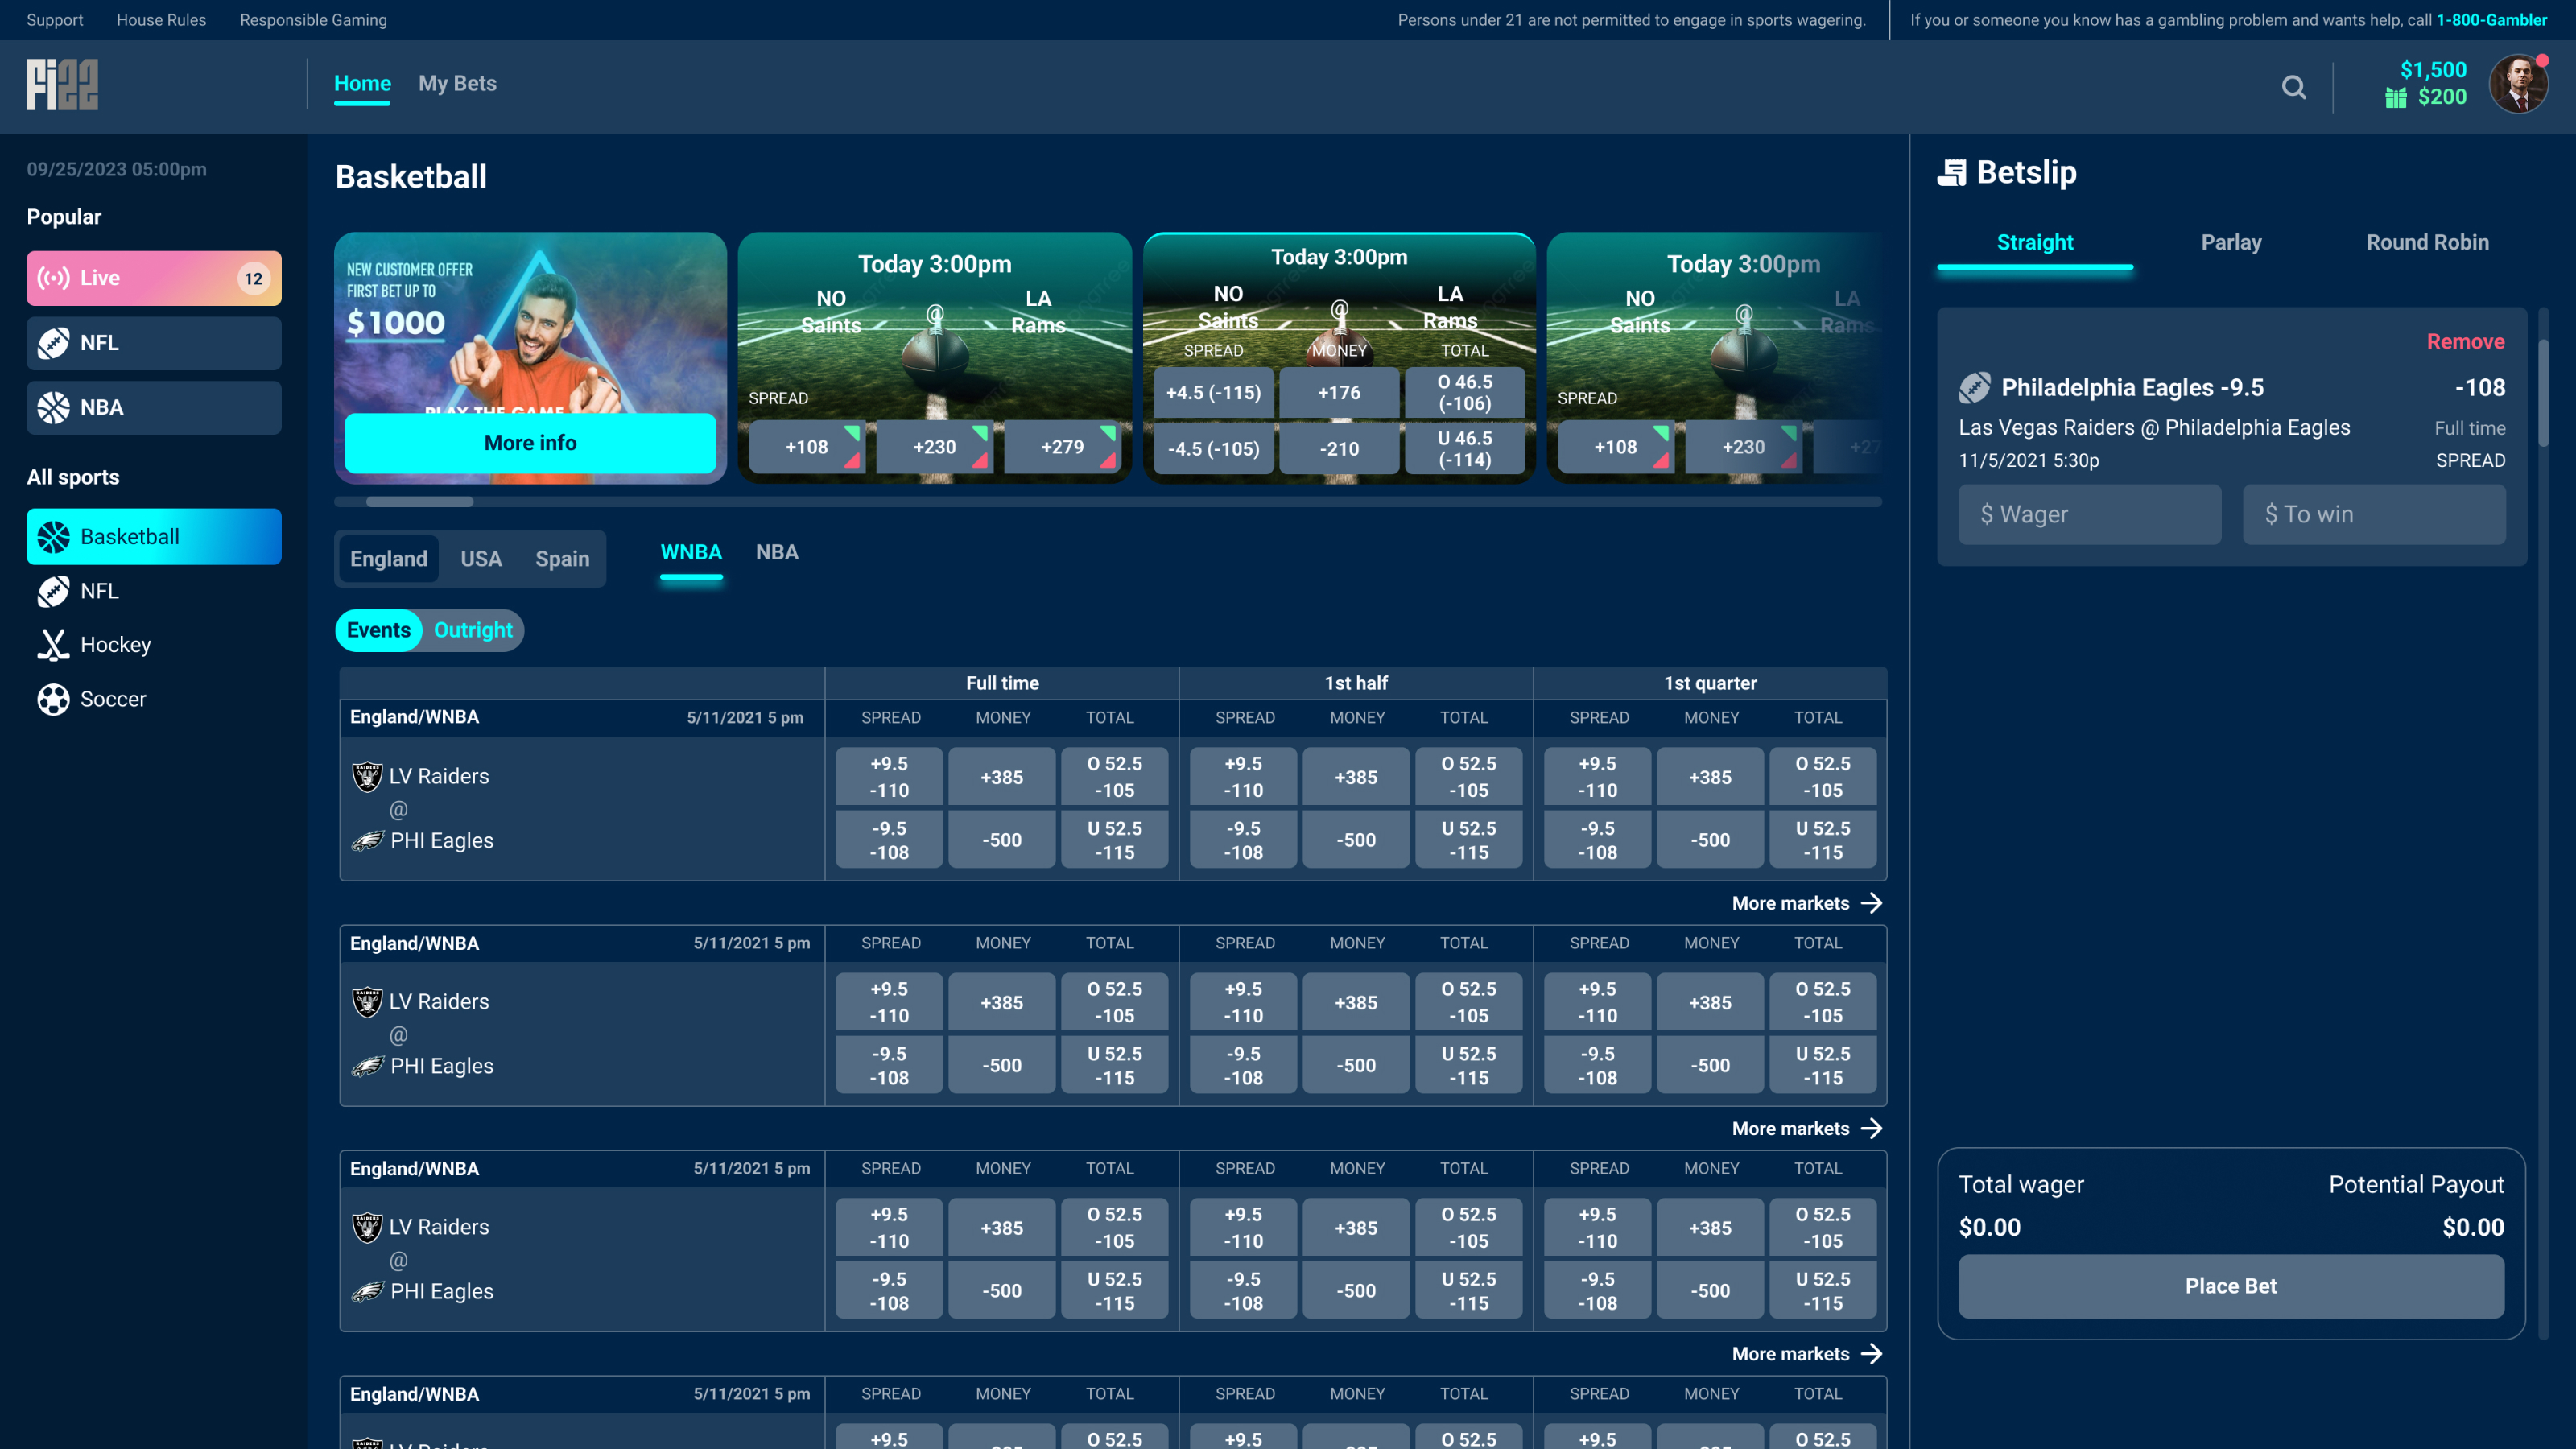The image size is (2576, 1449).
Task: Select Hockey in All sports
Action: pos(115,645)
